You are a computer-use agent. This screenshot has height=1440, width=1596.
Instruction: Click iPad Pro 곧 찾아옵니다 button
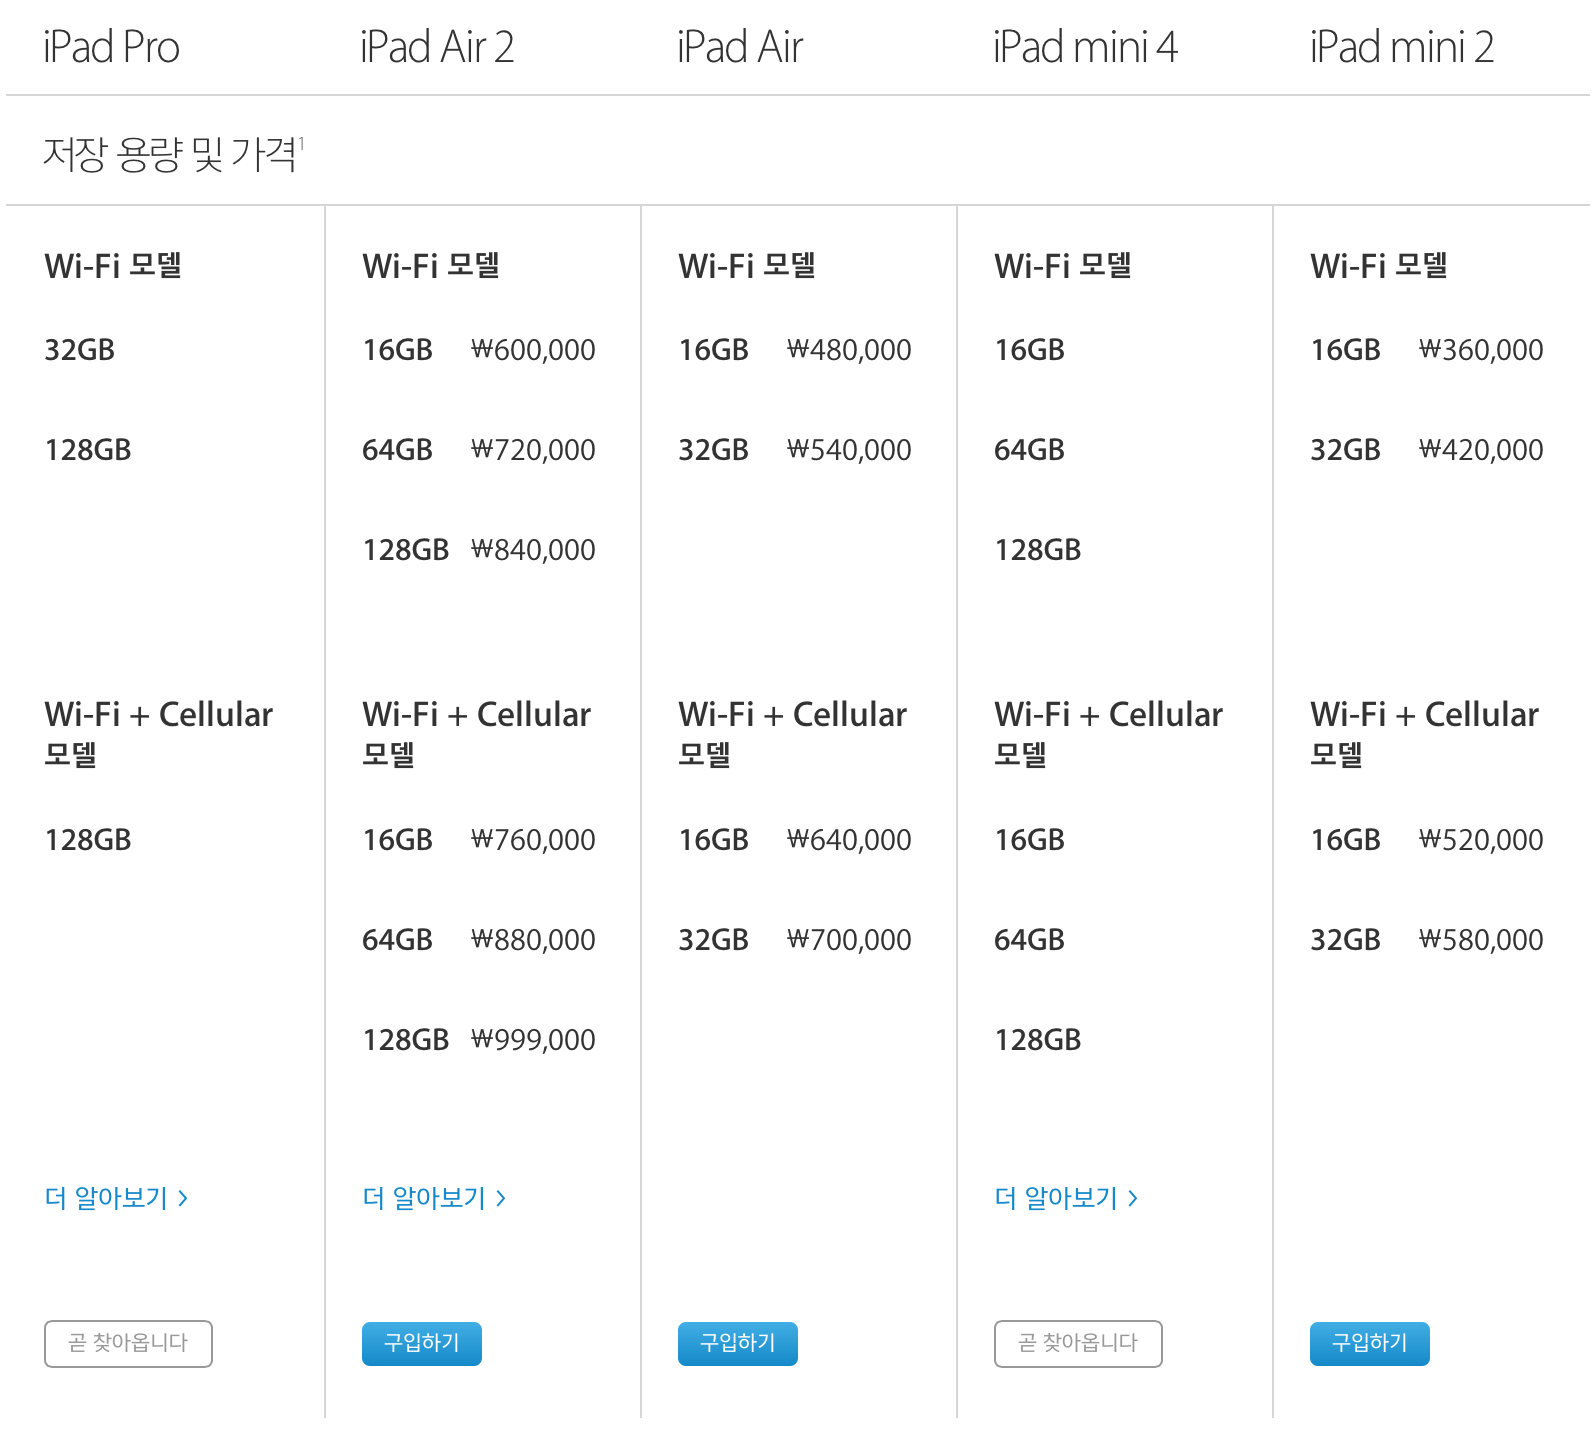[x=128, y=1343]
